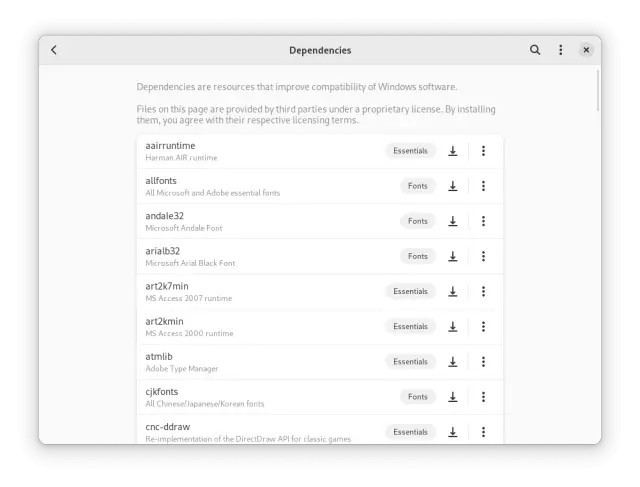Download the andale32 font dependency
The height and width of the screenshot is (487, 640).
[452, 221]
